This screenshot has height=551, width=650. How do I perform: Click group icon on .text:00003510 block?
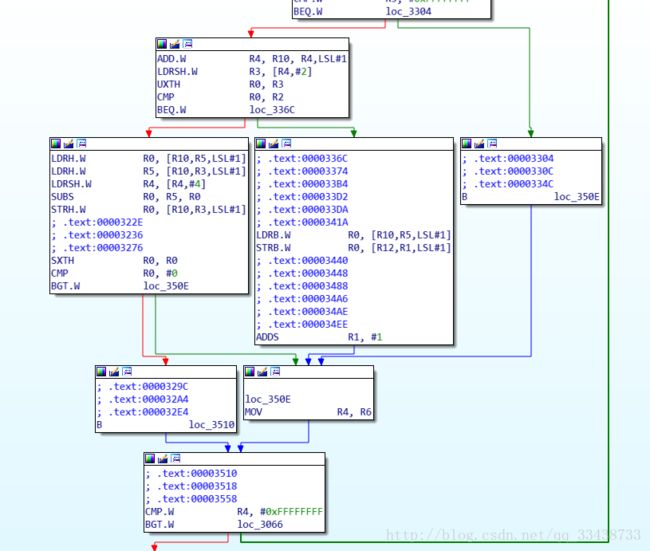175,458
